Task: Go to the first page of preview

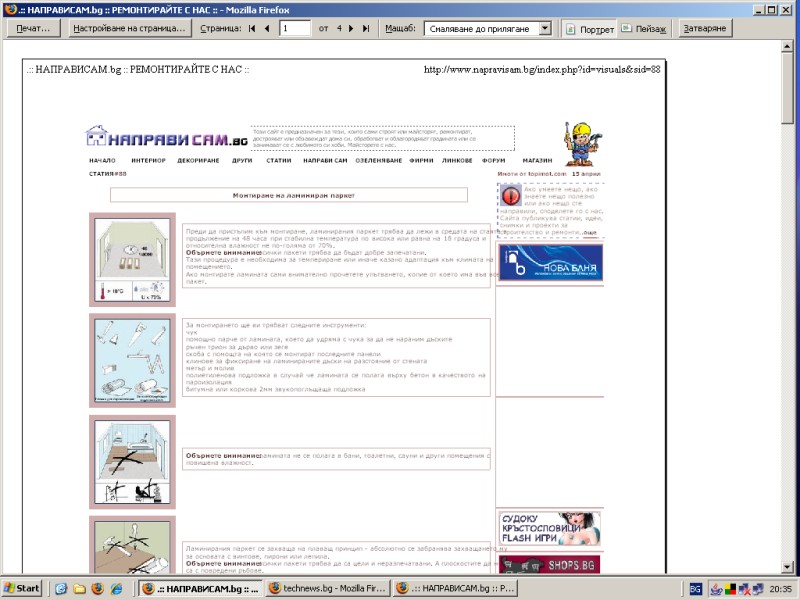Action: click(x=252, y=29)
